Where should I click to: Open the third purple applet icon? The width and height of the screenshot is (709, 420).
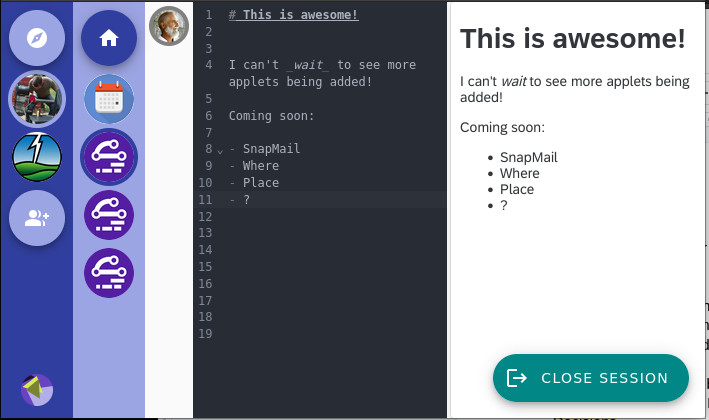click(x=109, y=272)
